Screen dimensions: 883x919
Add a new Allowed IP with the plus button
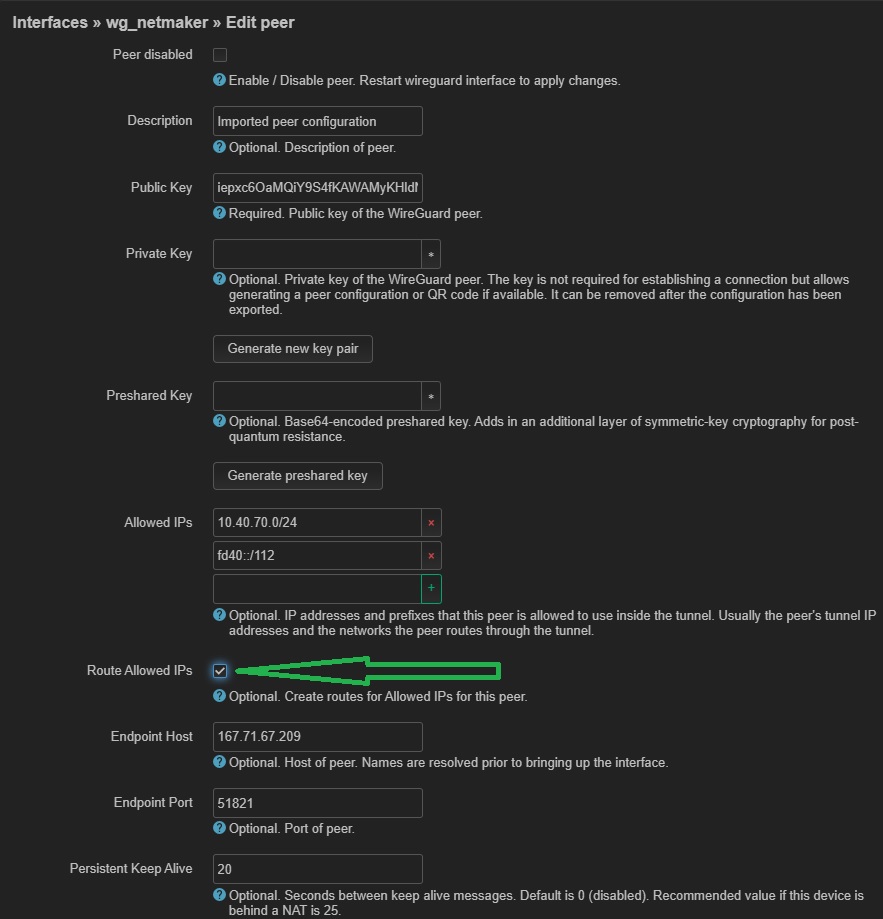point(431,588)
